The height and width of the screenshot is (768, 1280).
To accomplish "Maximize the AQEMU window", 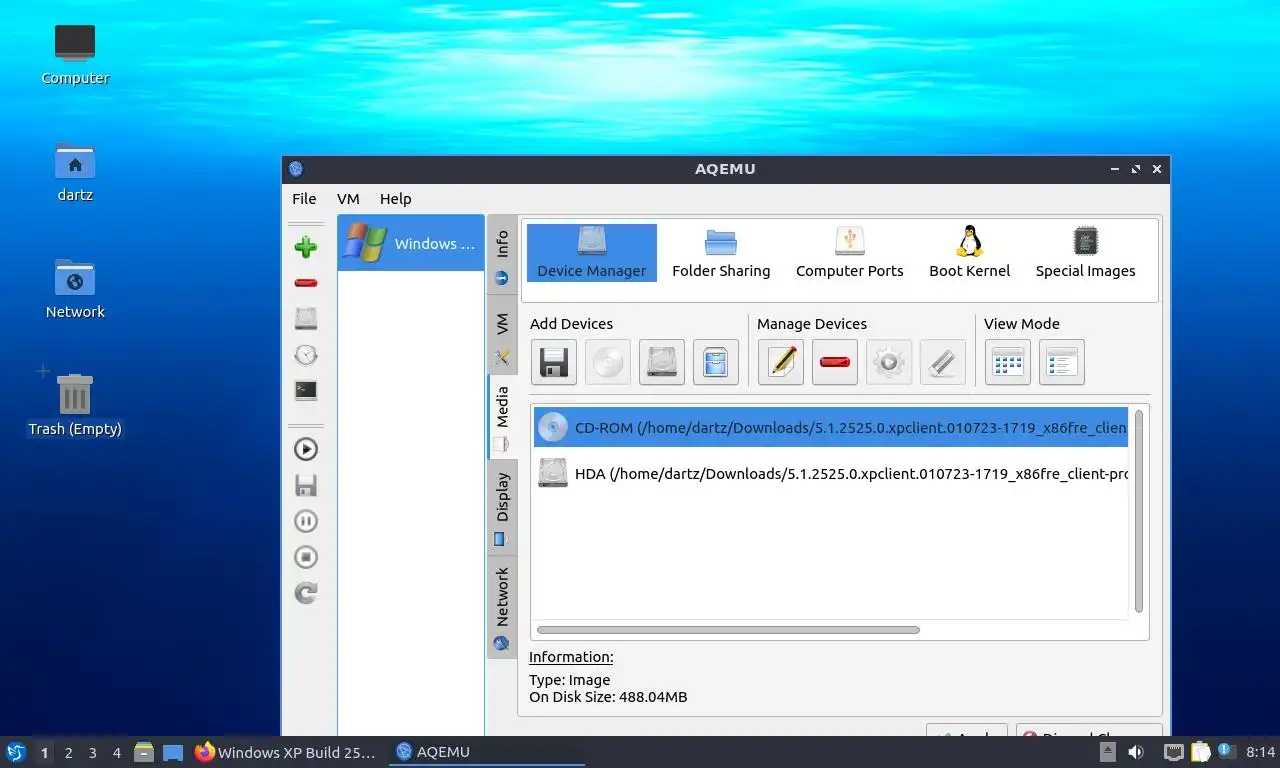I will [x=1136, y=169].
